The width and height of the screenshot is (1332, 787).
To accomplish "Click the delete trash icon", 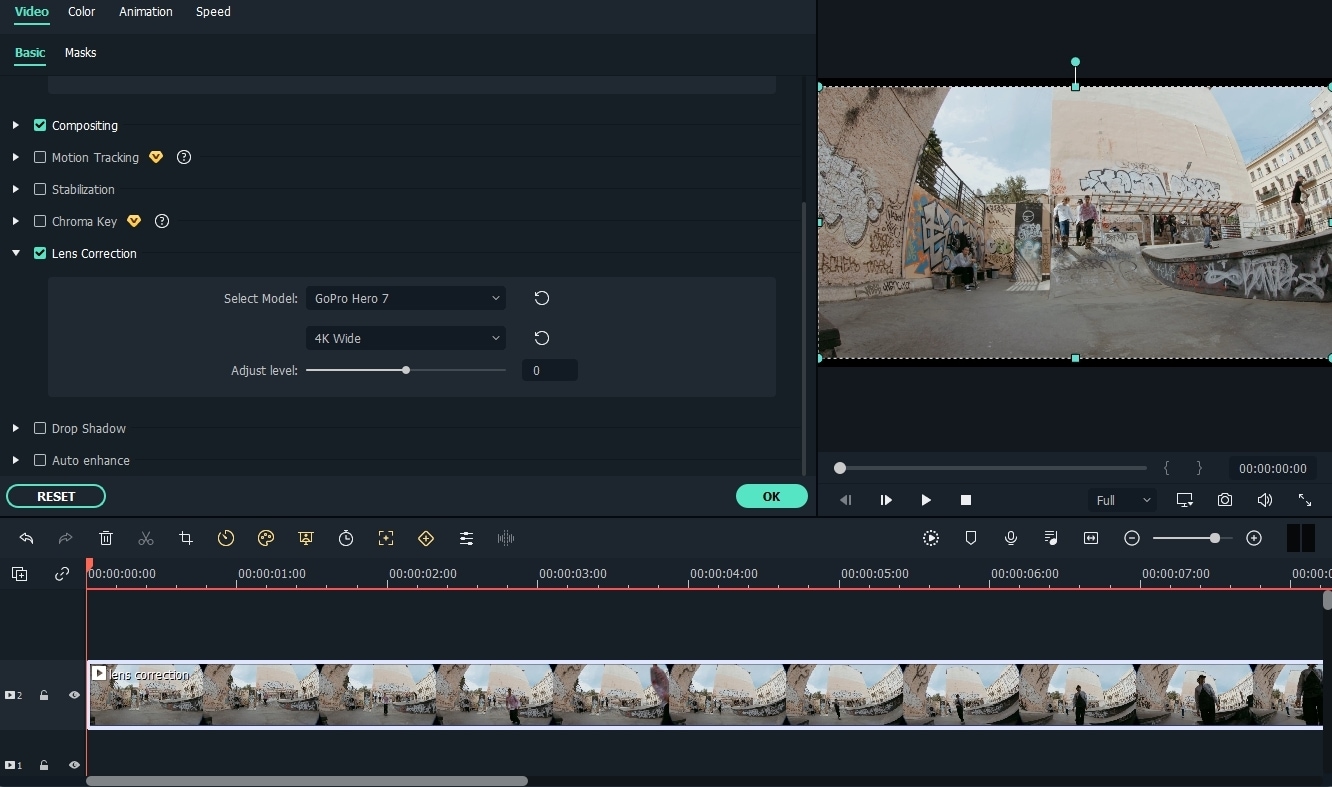I will tap(106, 538).
